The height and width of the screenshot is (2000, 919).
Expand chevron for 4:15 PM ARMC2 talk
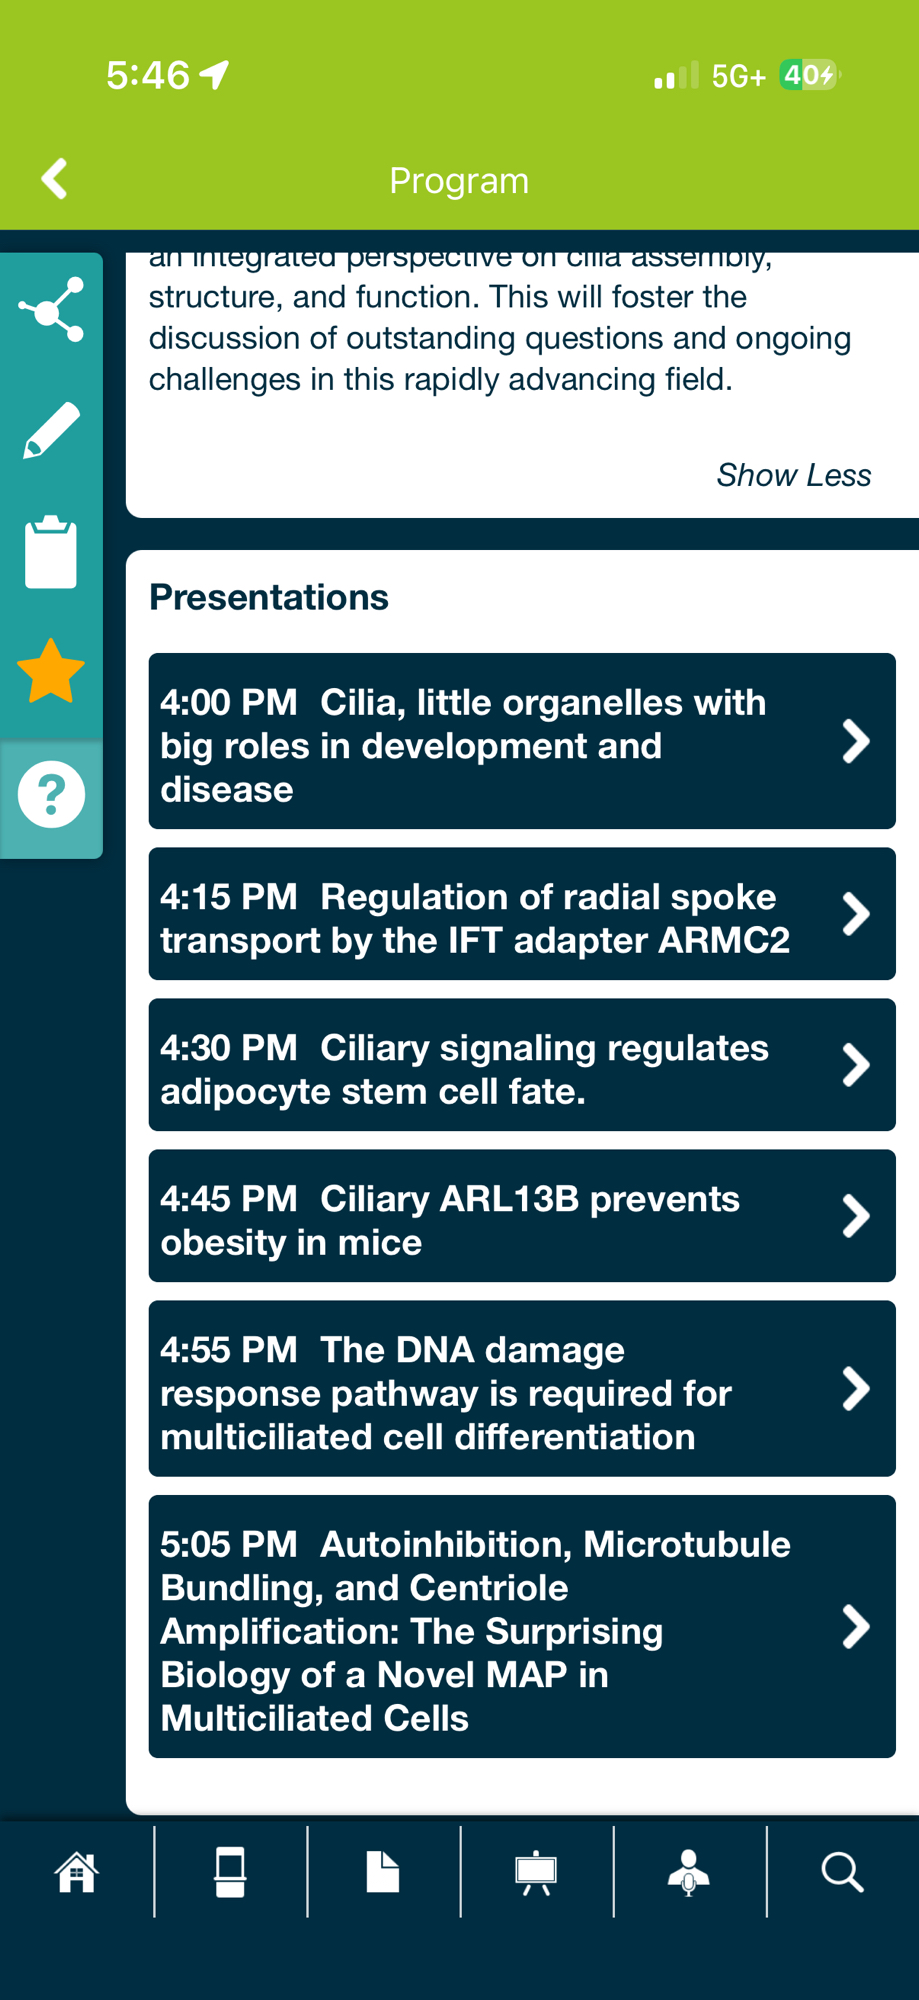(x=856, y=914)
